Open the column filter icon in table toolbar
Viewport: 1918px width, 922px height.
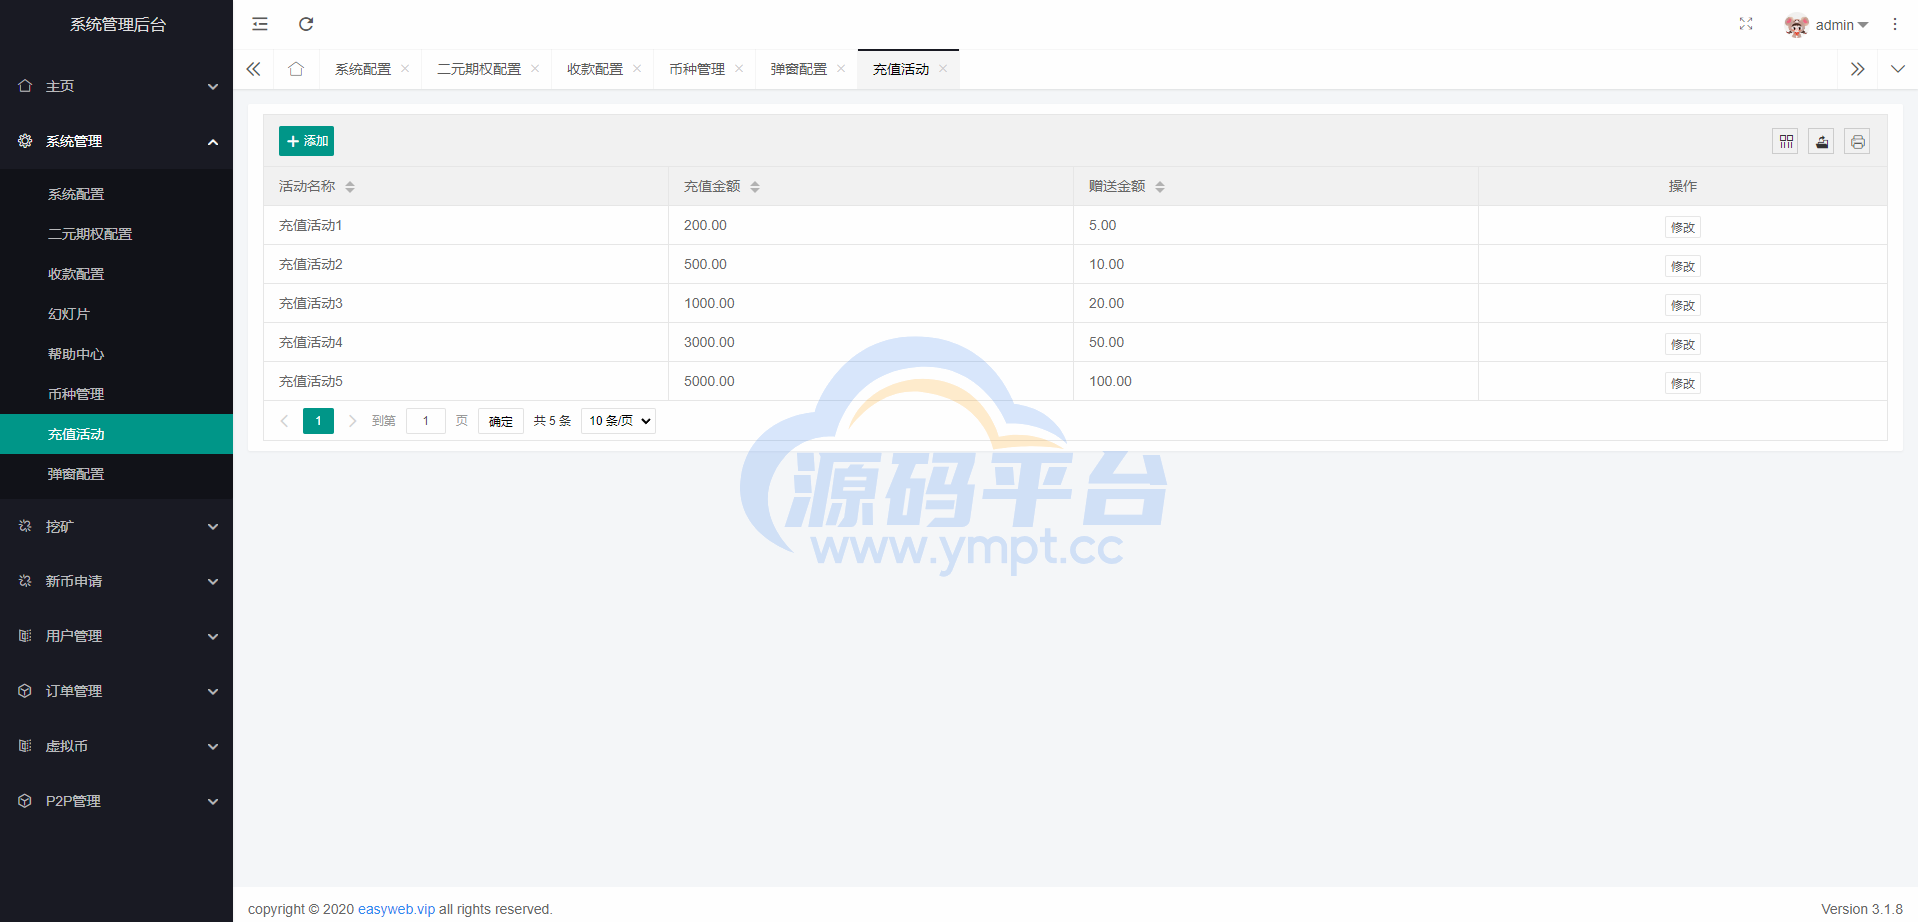(1786, 141)
